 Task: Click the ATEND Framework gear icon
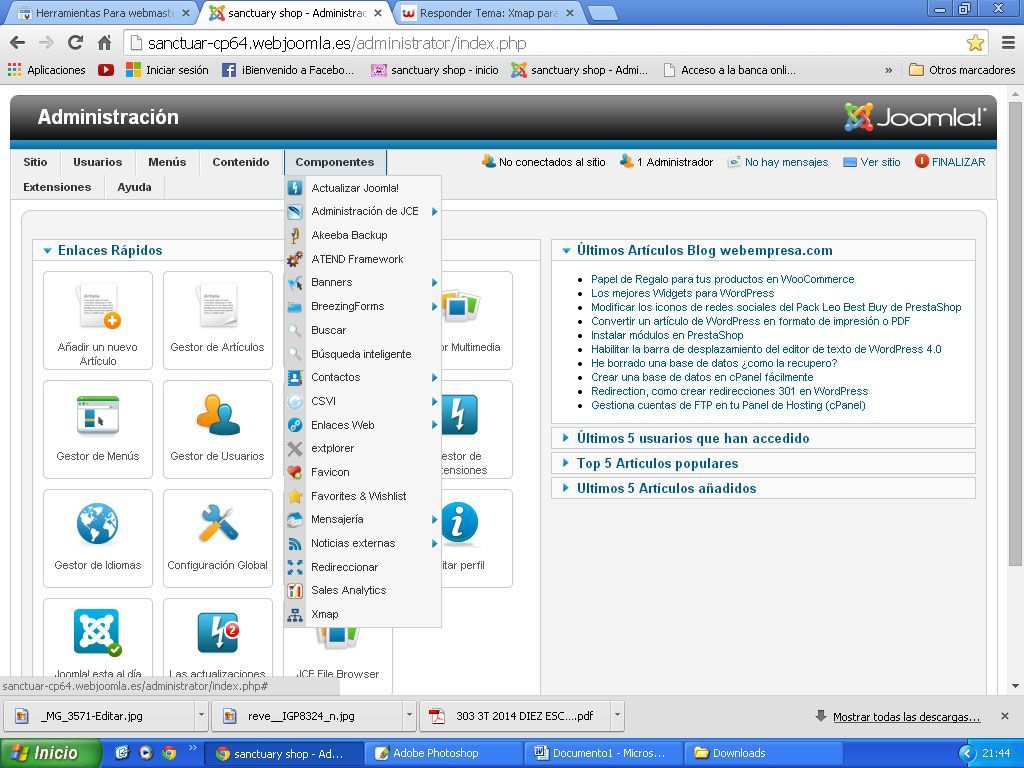point(295,259)
